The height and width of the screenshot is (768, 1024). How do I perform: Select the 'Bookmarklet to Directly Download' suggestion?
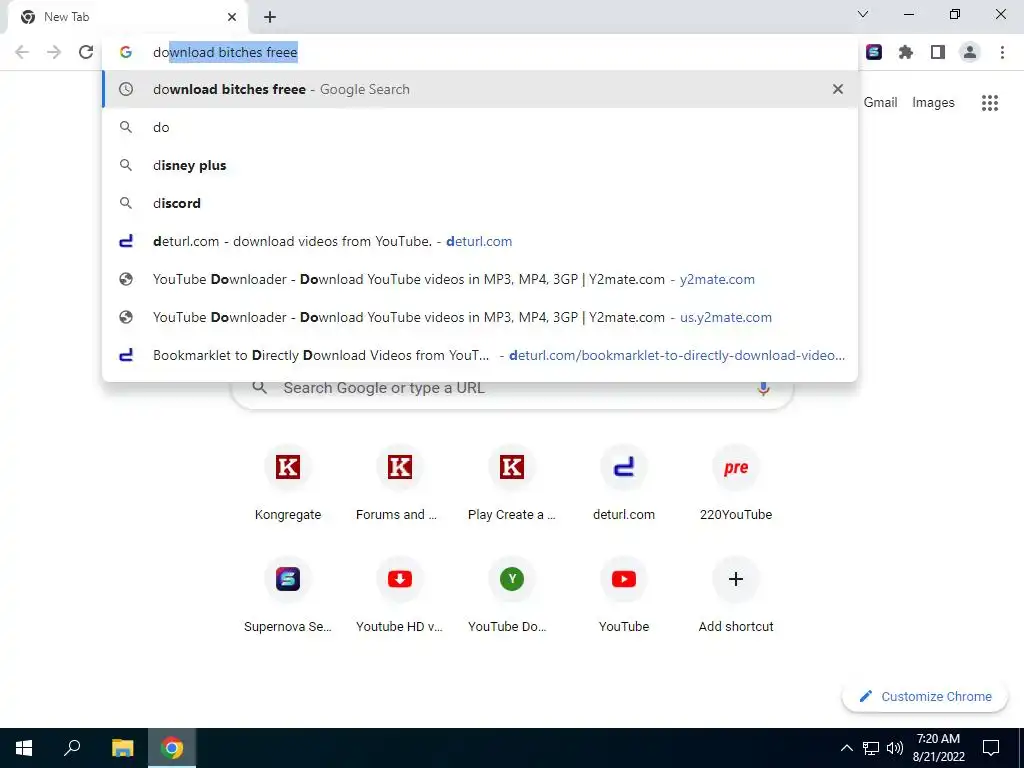(x=480, y=355)
